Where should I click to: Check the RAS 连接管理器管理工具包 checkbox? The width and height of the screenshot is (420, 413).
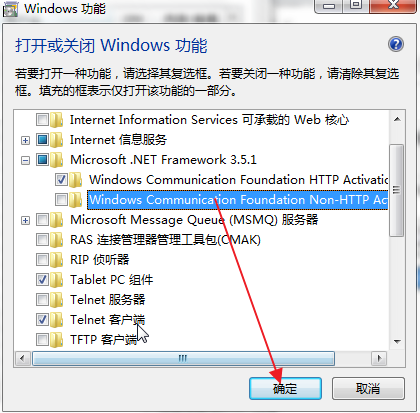tap(42, 240)
